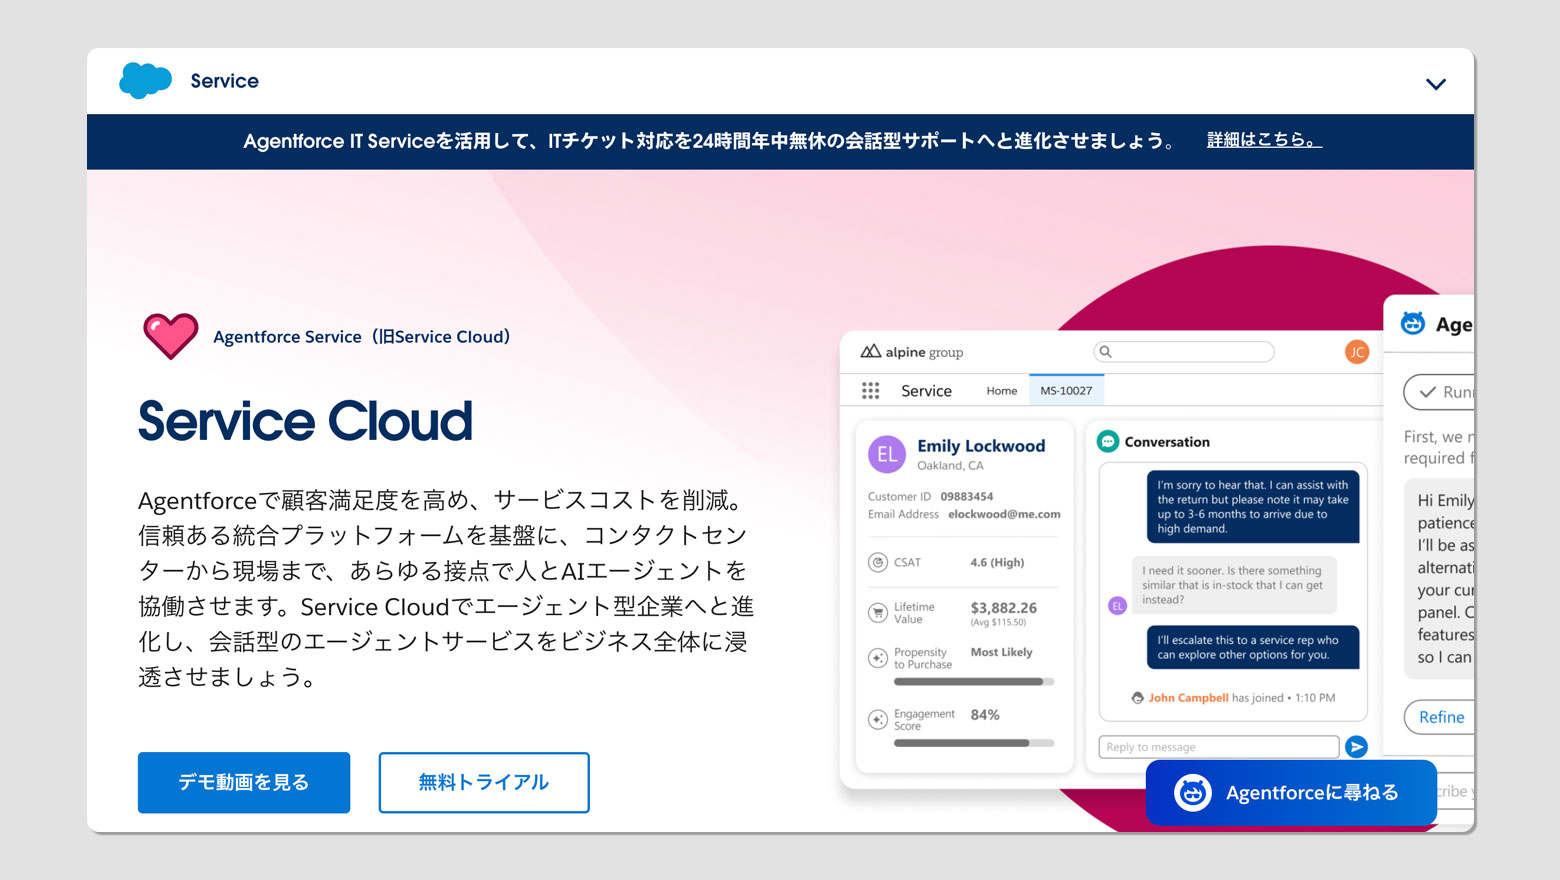Start the 無料トライアル button
This screenshot has height=880, width=1560.
coord(484,782)
